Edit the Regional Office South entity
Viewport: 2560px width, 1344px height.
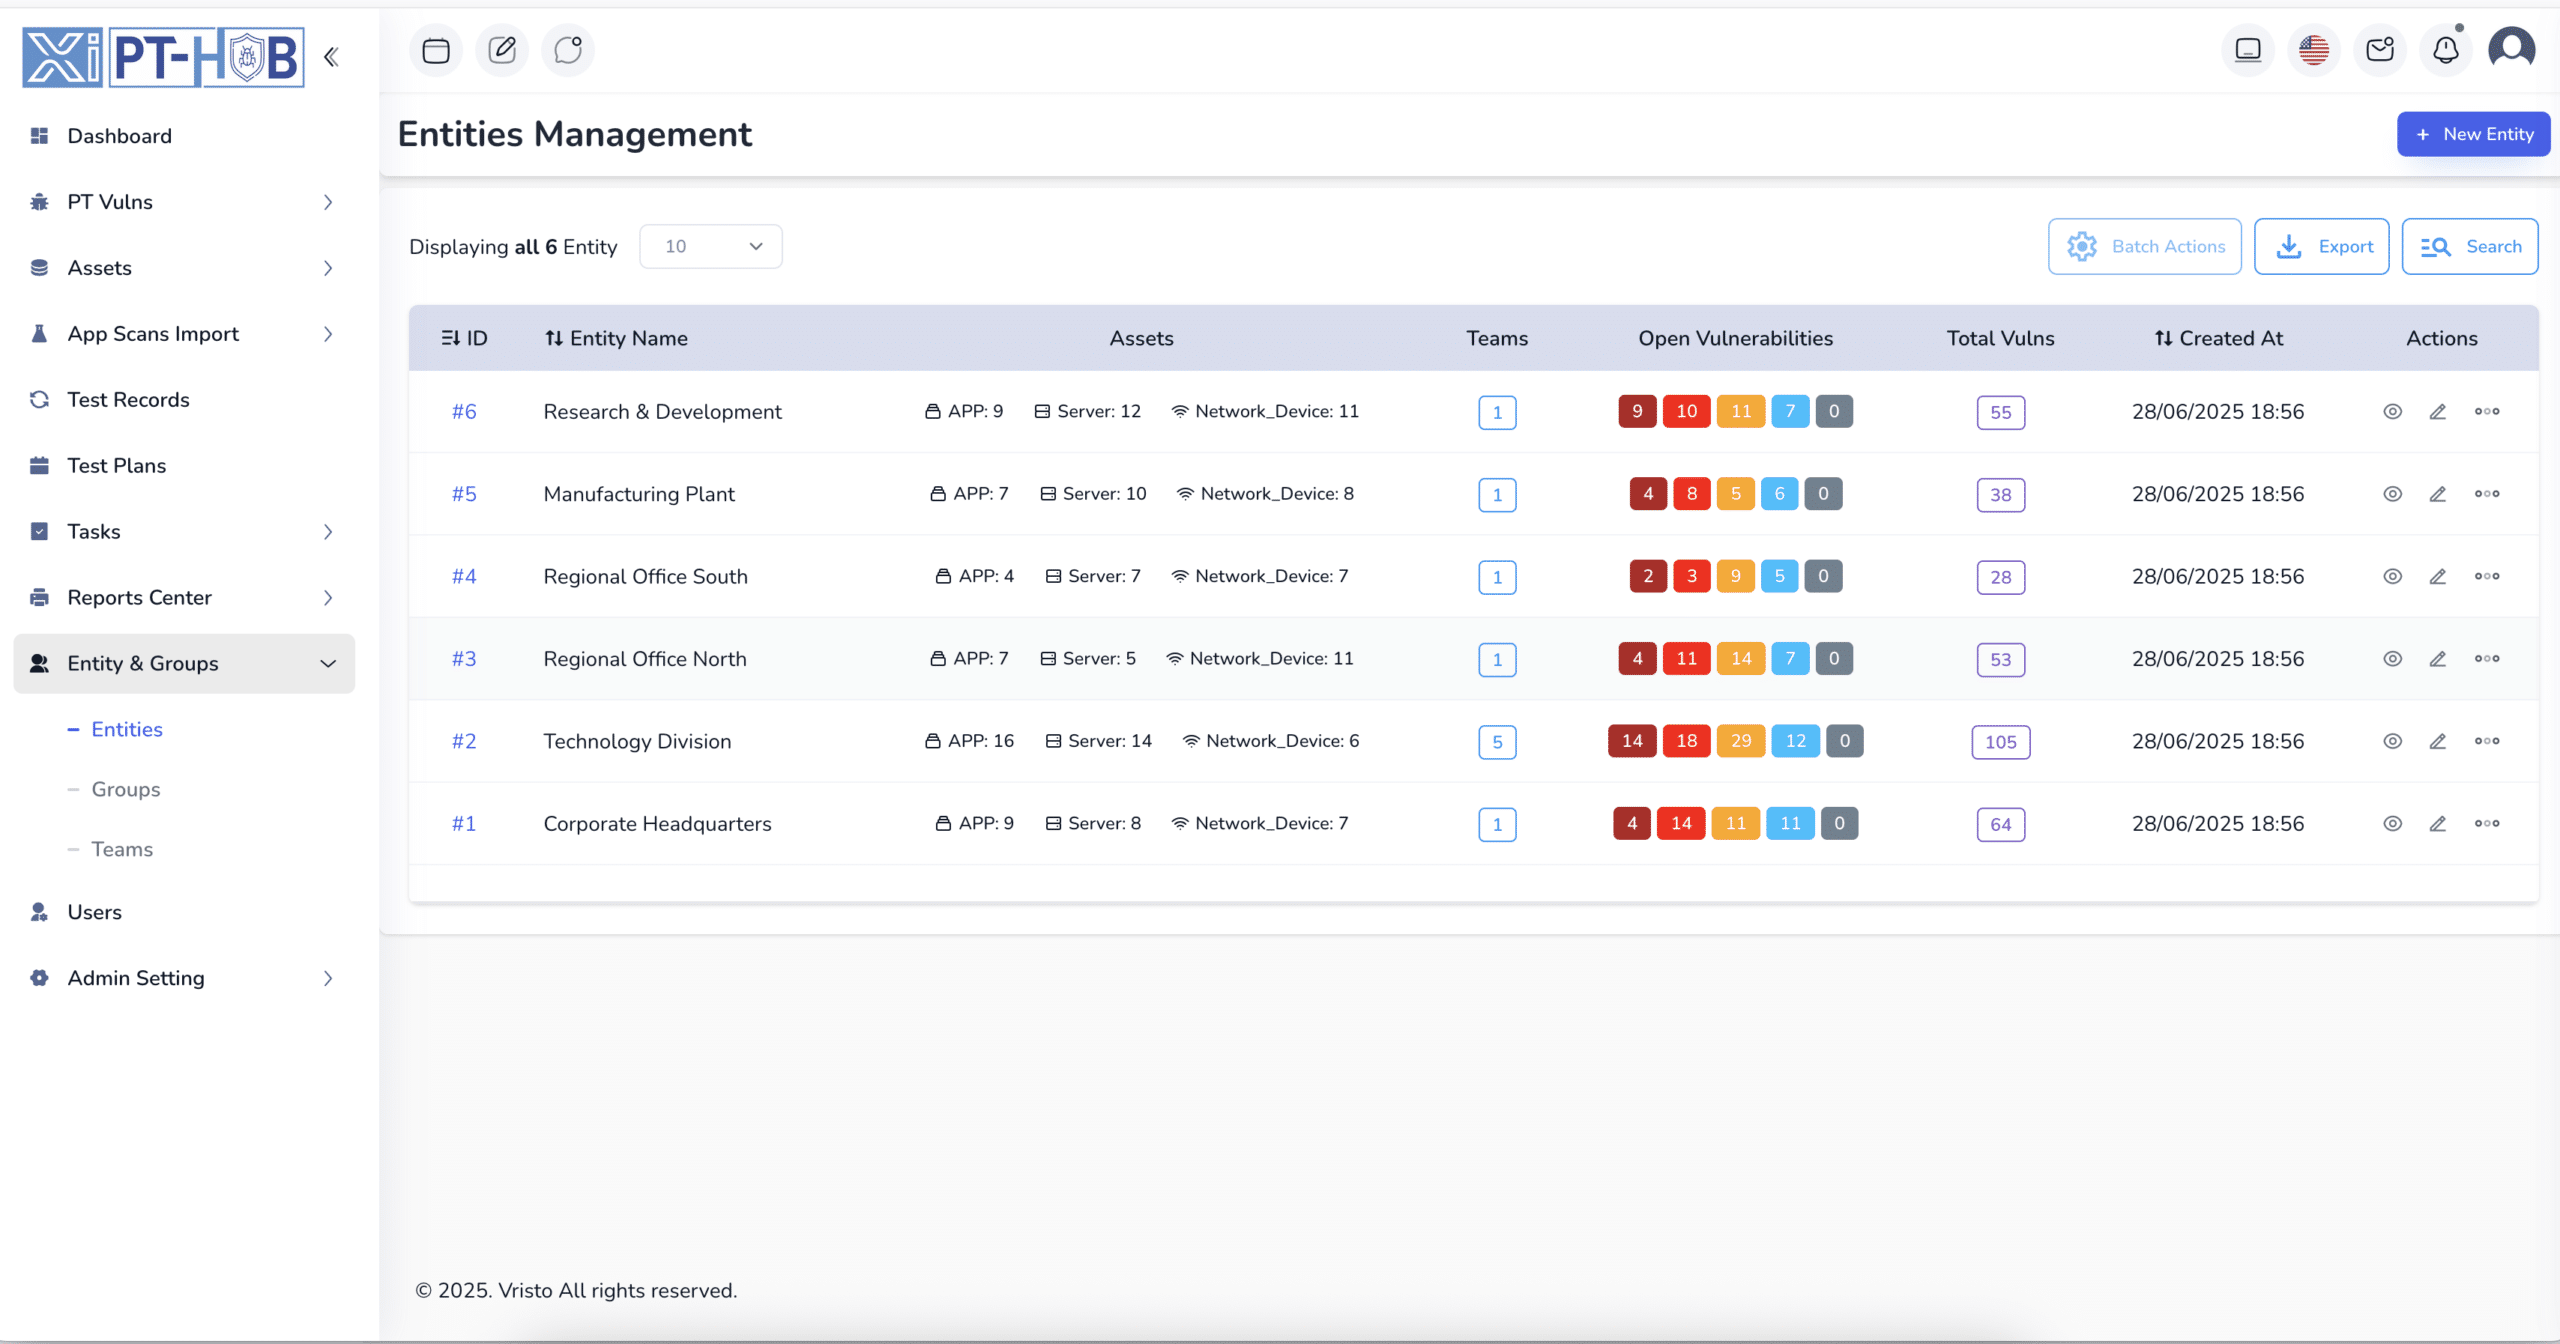[x=2438, y=577]
